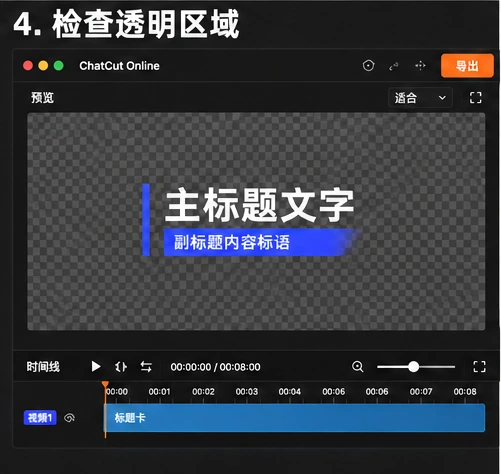This screenshot has width=501, height=474.
Task: Open the 适合 zoom fit dropdown
Action: point(420,98)
